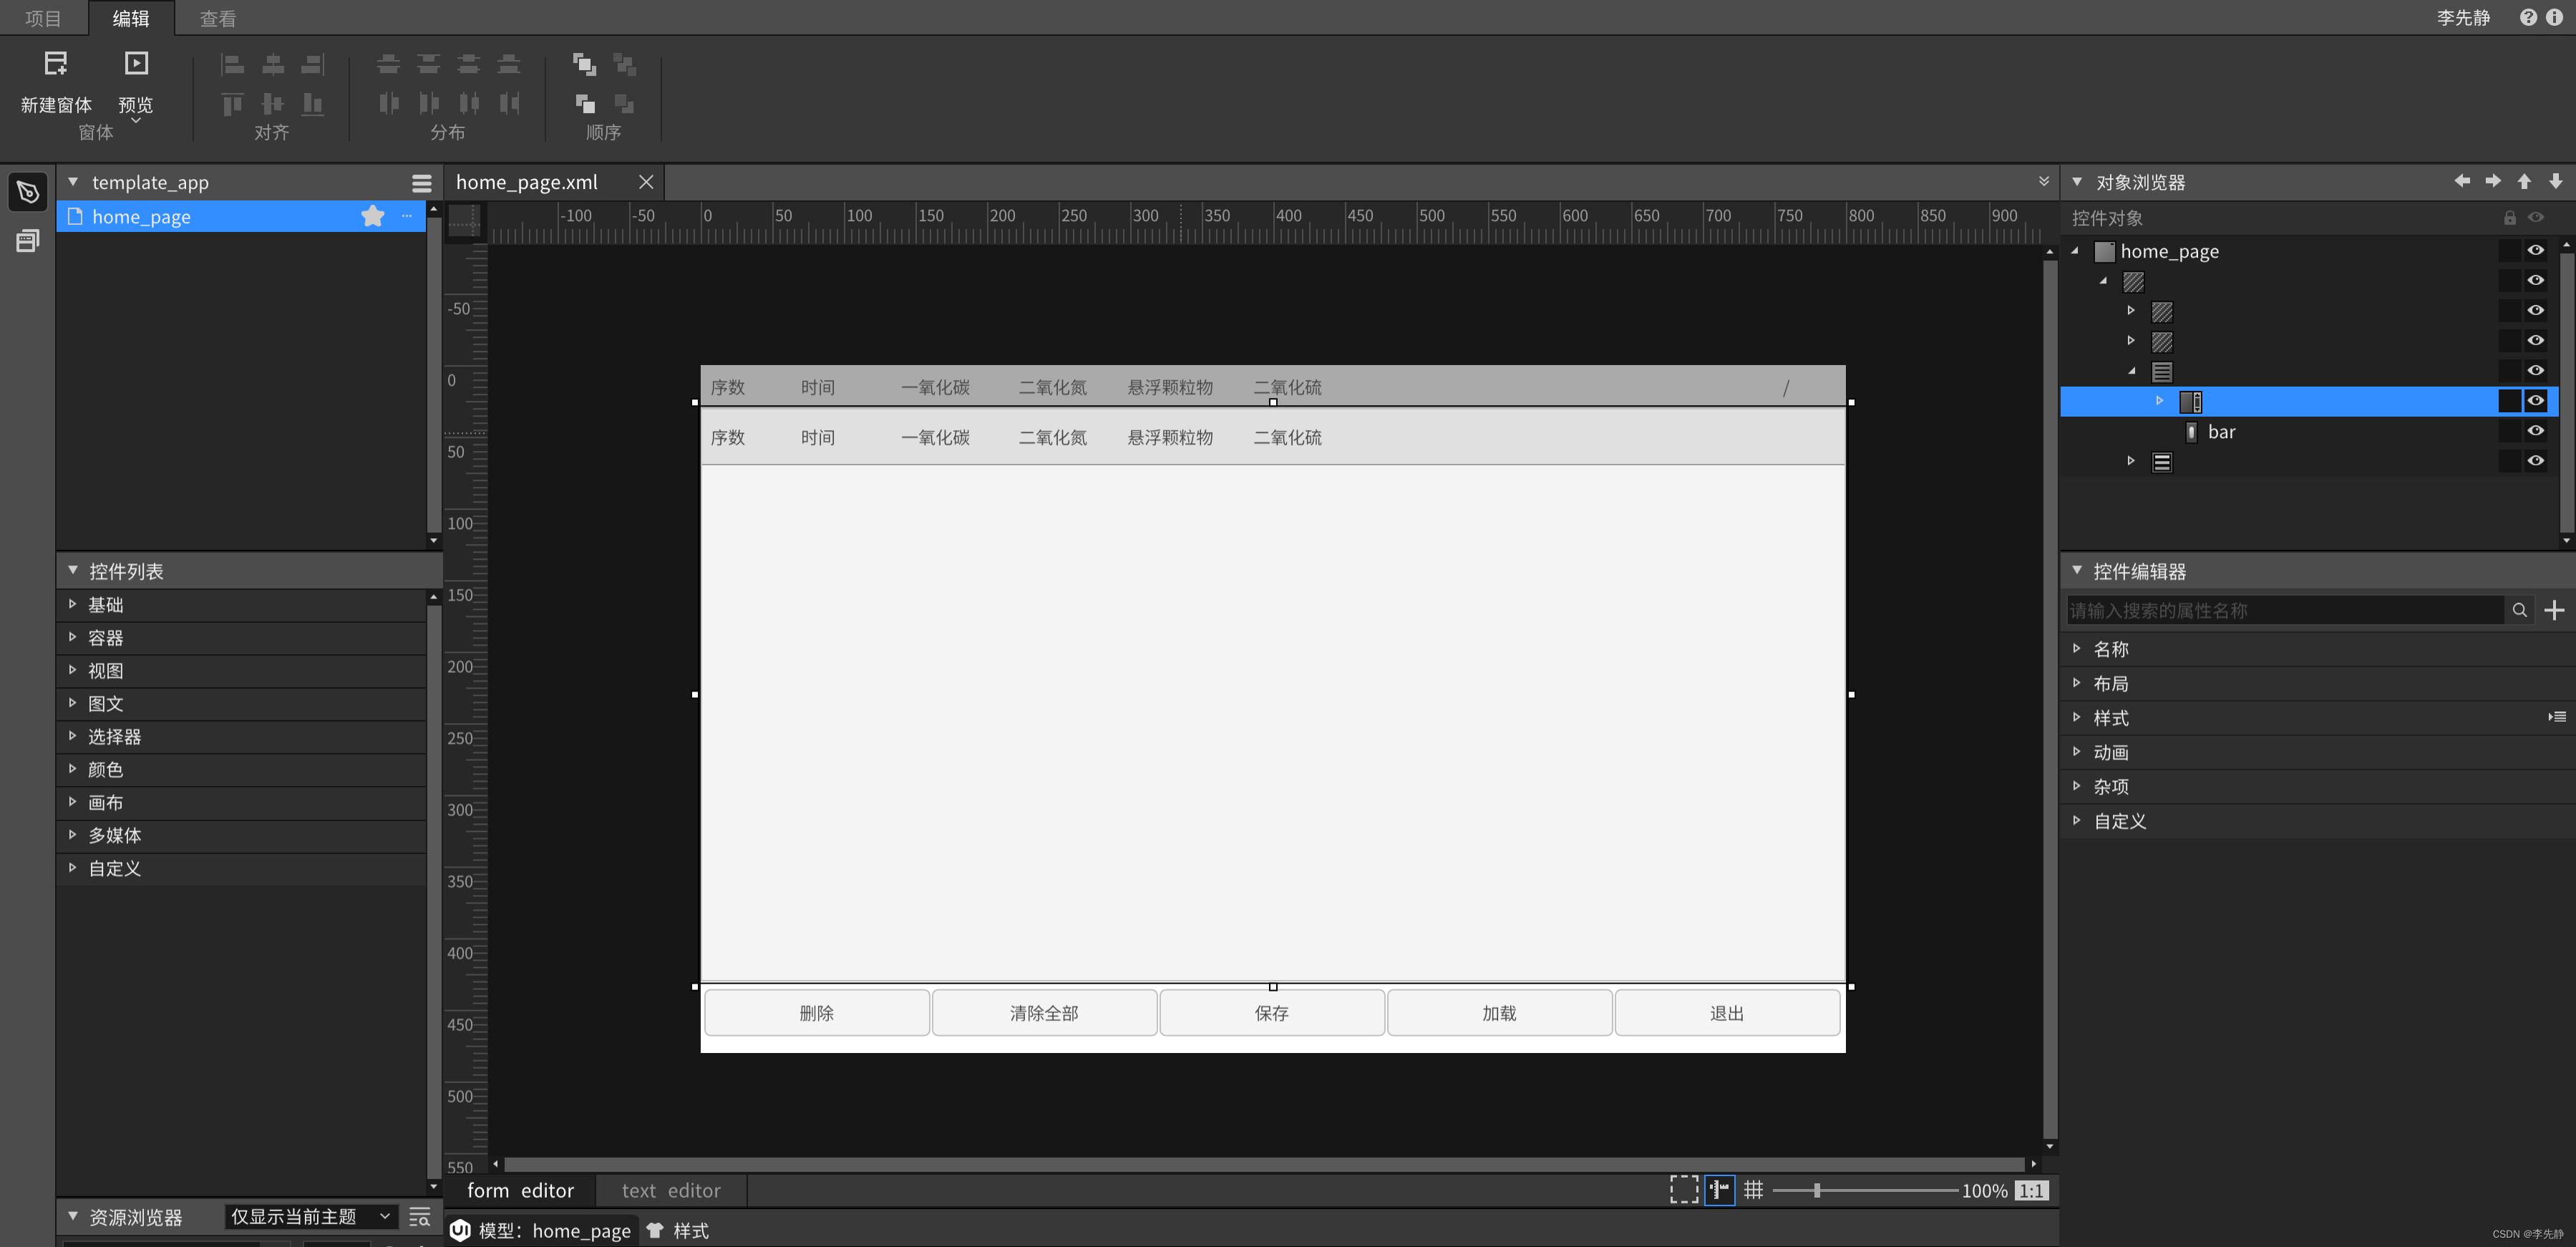
Task: Click the 删除 button on the canvas
Action: pyautogui.click(x=817, y=1013)
